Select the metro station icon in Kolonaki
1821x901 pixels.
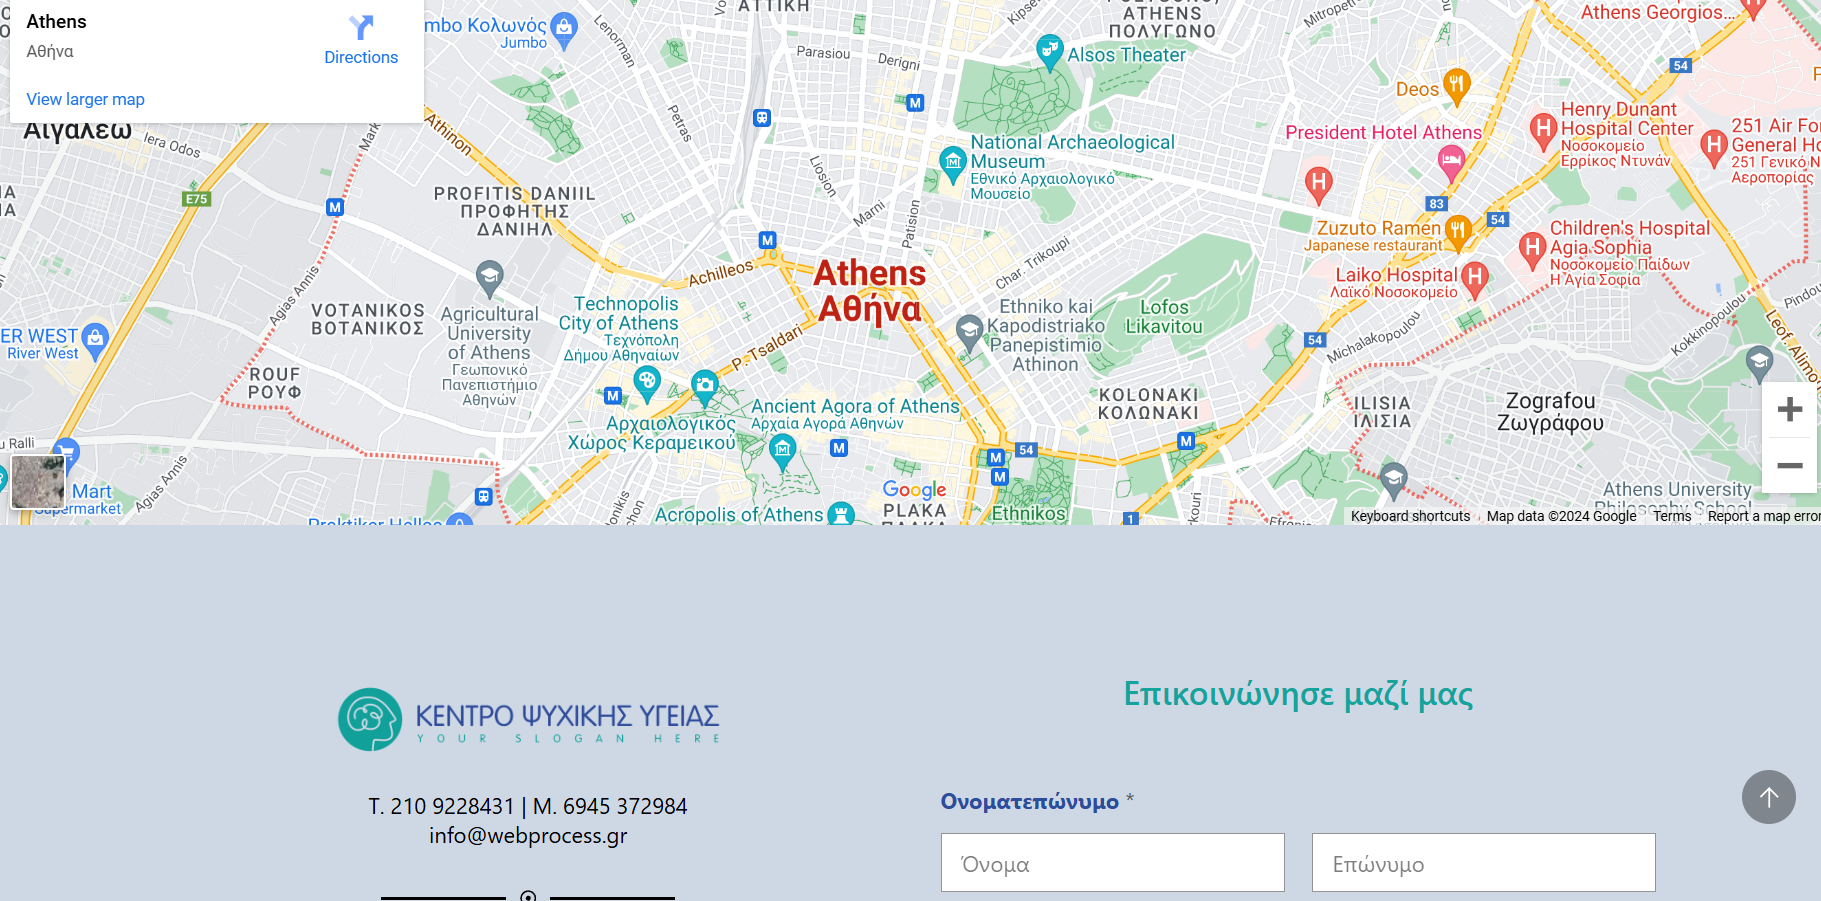pyautogui.click(x=1186, y=441)
